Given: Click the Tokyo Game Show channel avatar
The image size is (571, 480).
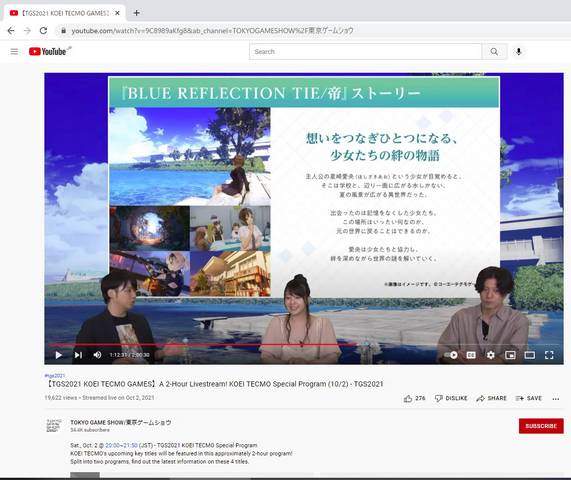Looking at the screenshot, I should (x=54, y=425).
